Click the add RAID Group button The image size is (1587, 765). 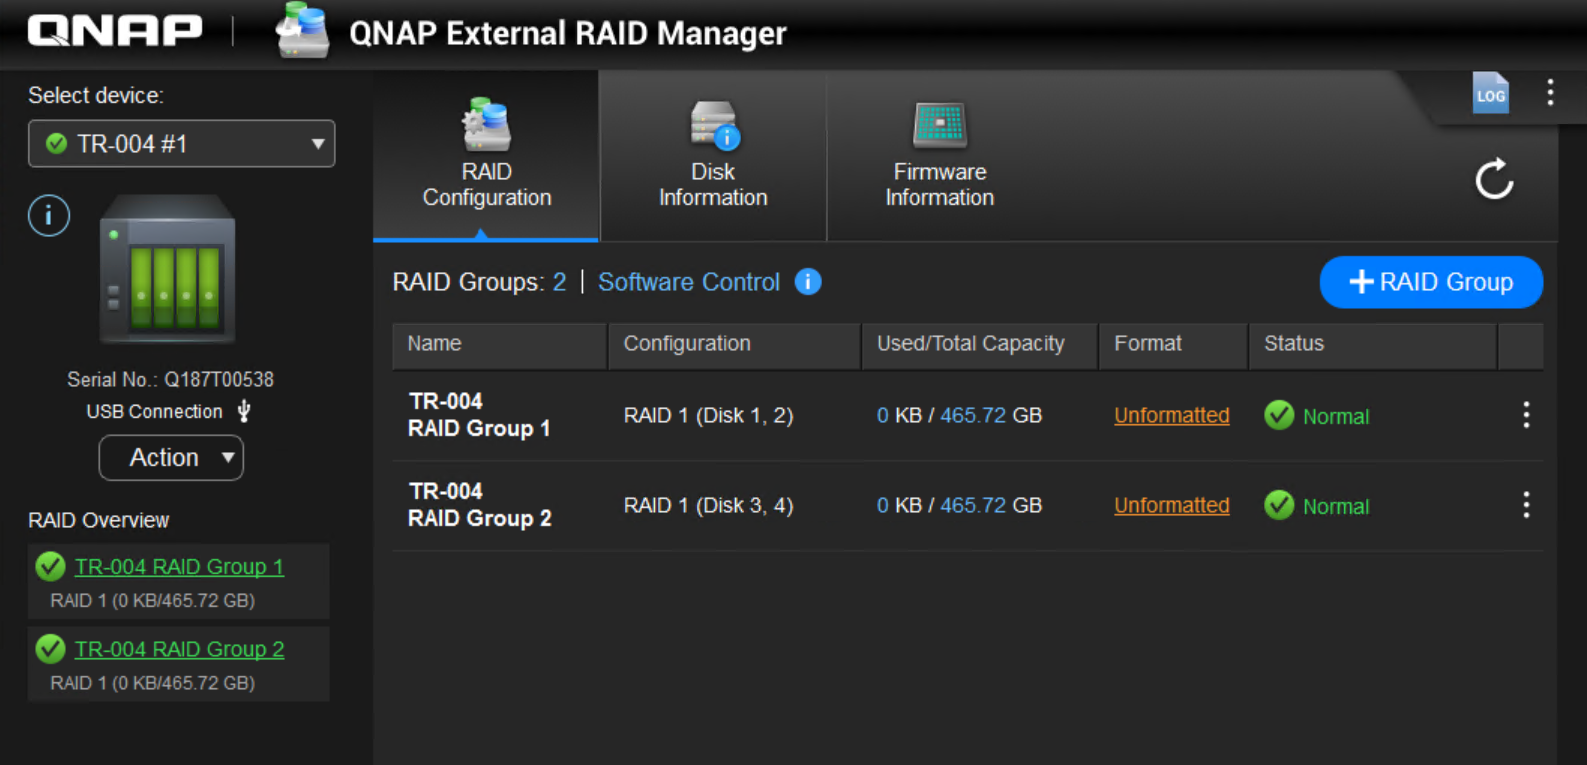[1430, 282]
